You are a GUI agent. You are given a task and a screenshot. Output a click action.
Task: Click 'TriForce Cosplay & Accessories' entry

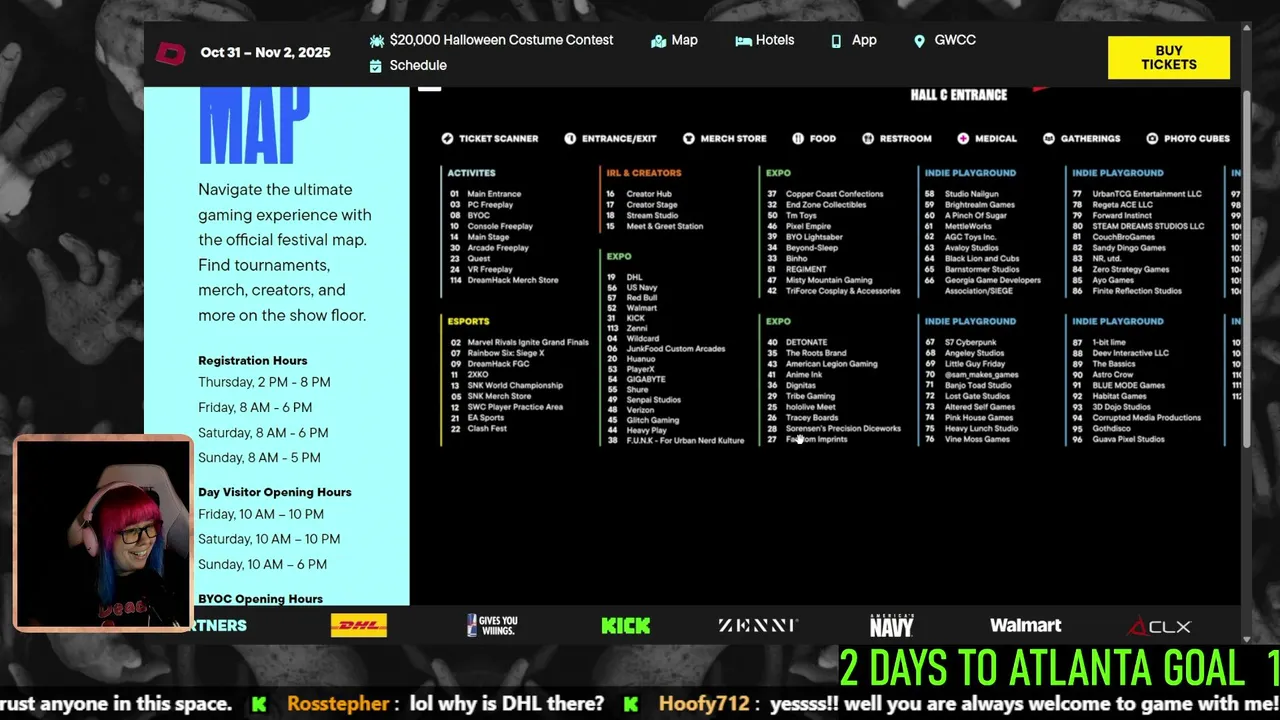click(833, 292)
